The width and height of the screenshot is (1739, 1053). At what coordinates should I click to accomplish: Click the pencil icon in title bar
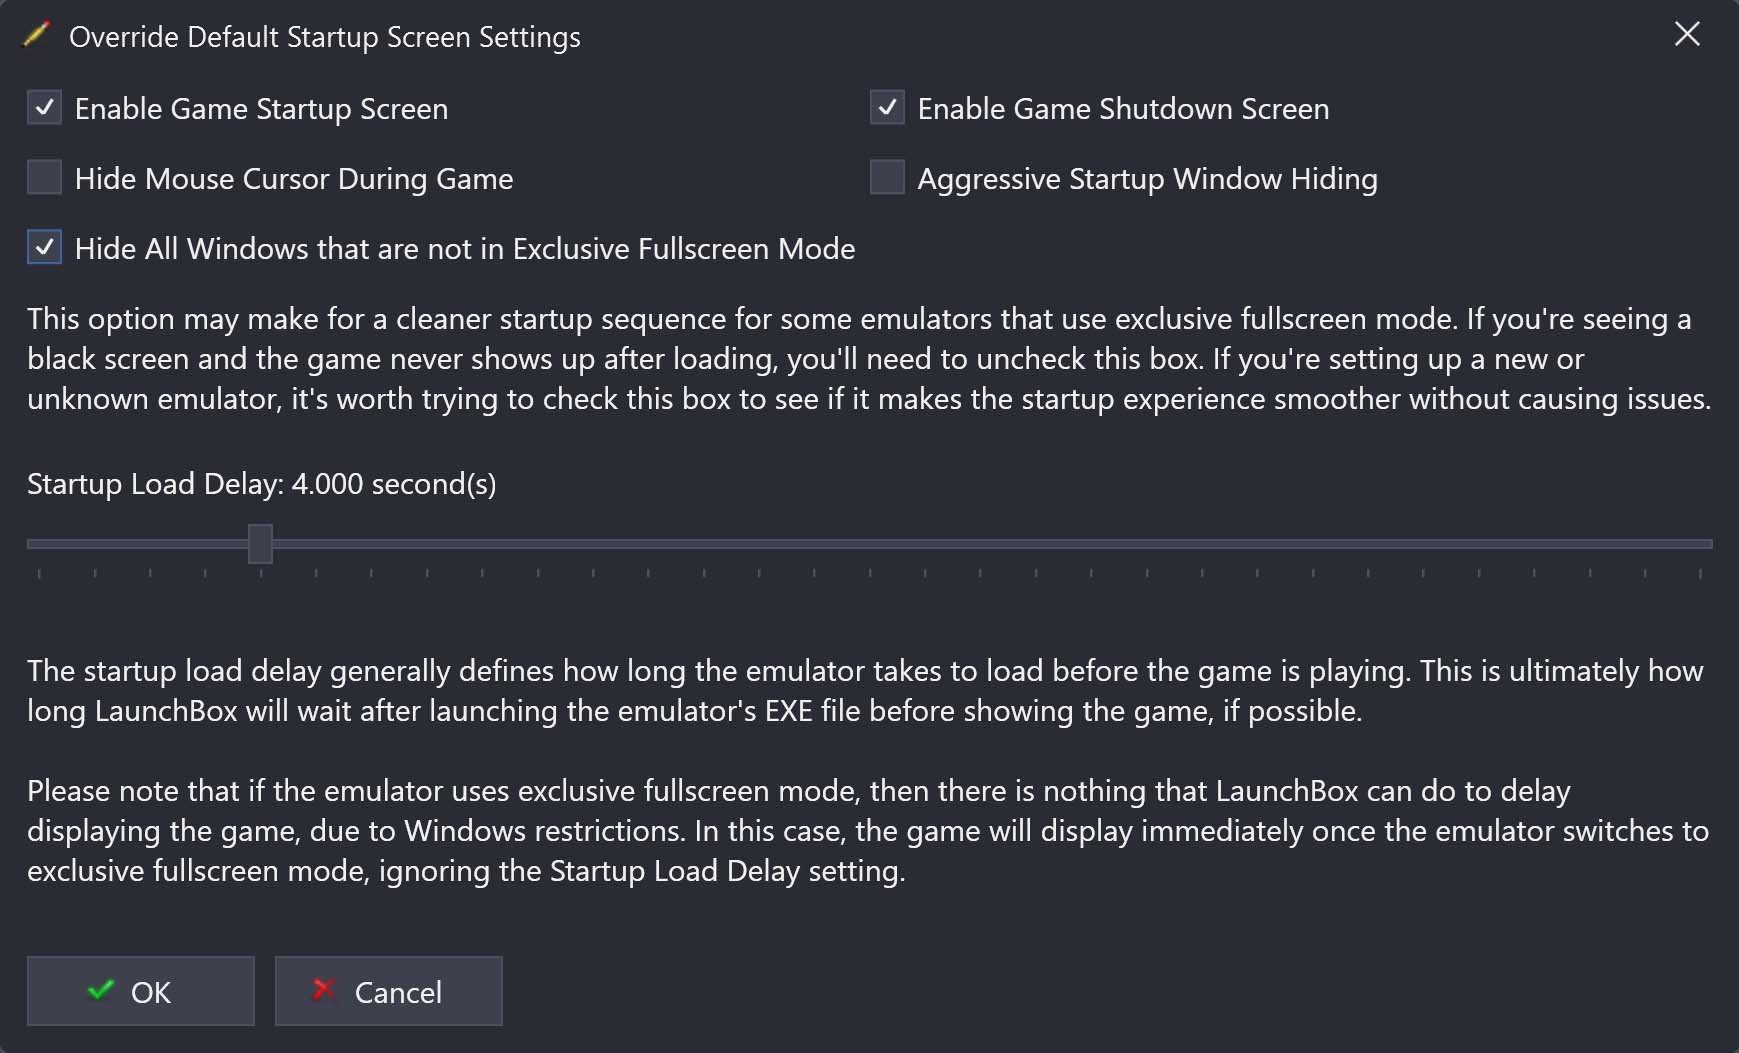(36, 34)
